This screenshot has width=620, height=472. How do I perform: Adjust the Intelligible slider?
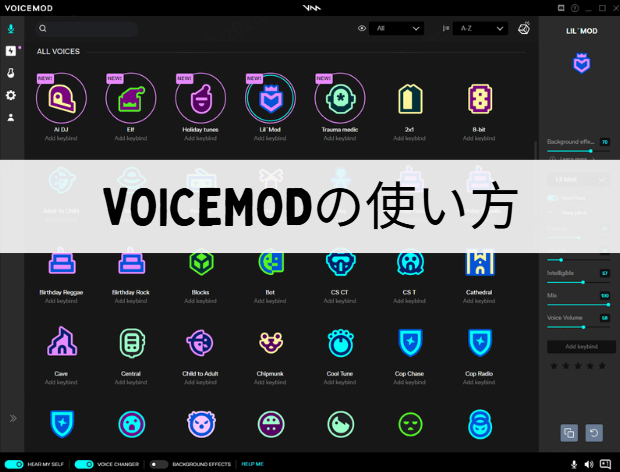[x=578, y=282]
